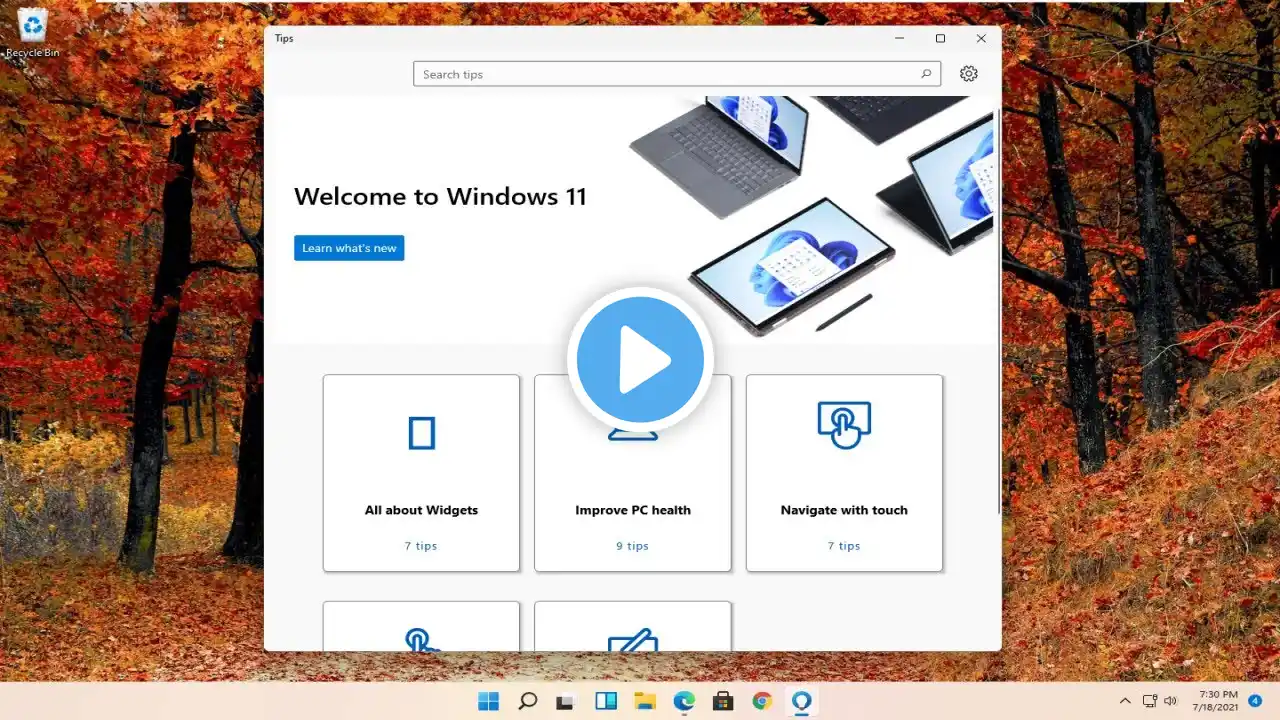Image resolution: width=1280 pixels, height=720 pixels.
Task: Click the Widgets card icon
Action: click(421, 433)
